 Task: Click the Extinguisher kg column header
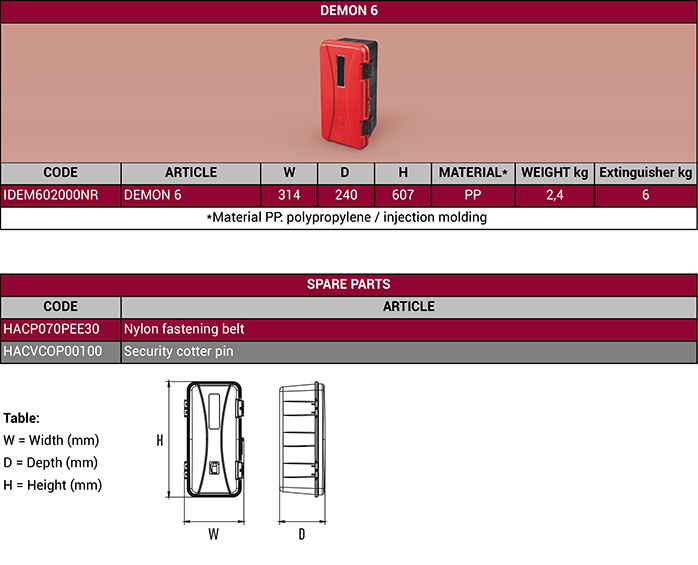click(645, 173)
